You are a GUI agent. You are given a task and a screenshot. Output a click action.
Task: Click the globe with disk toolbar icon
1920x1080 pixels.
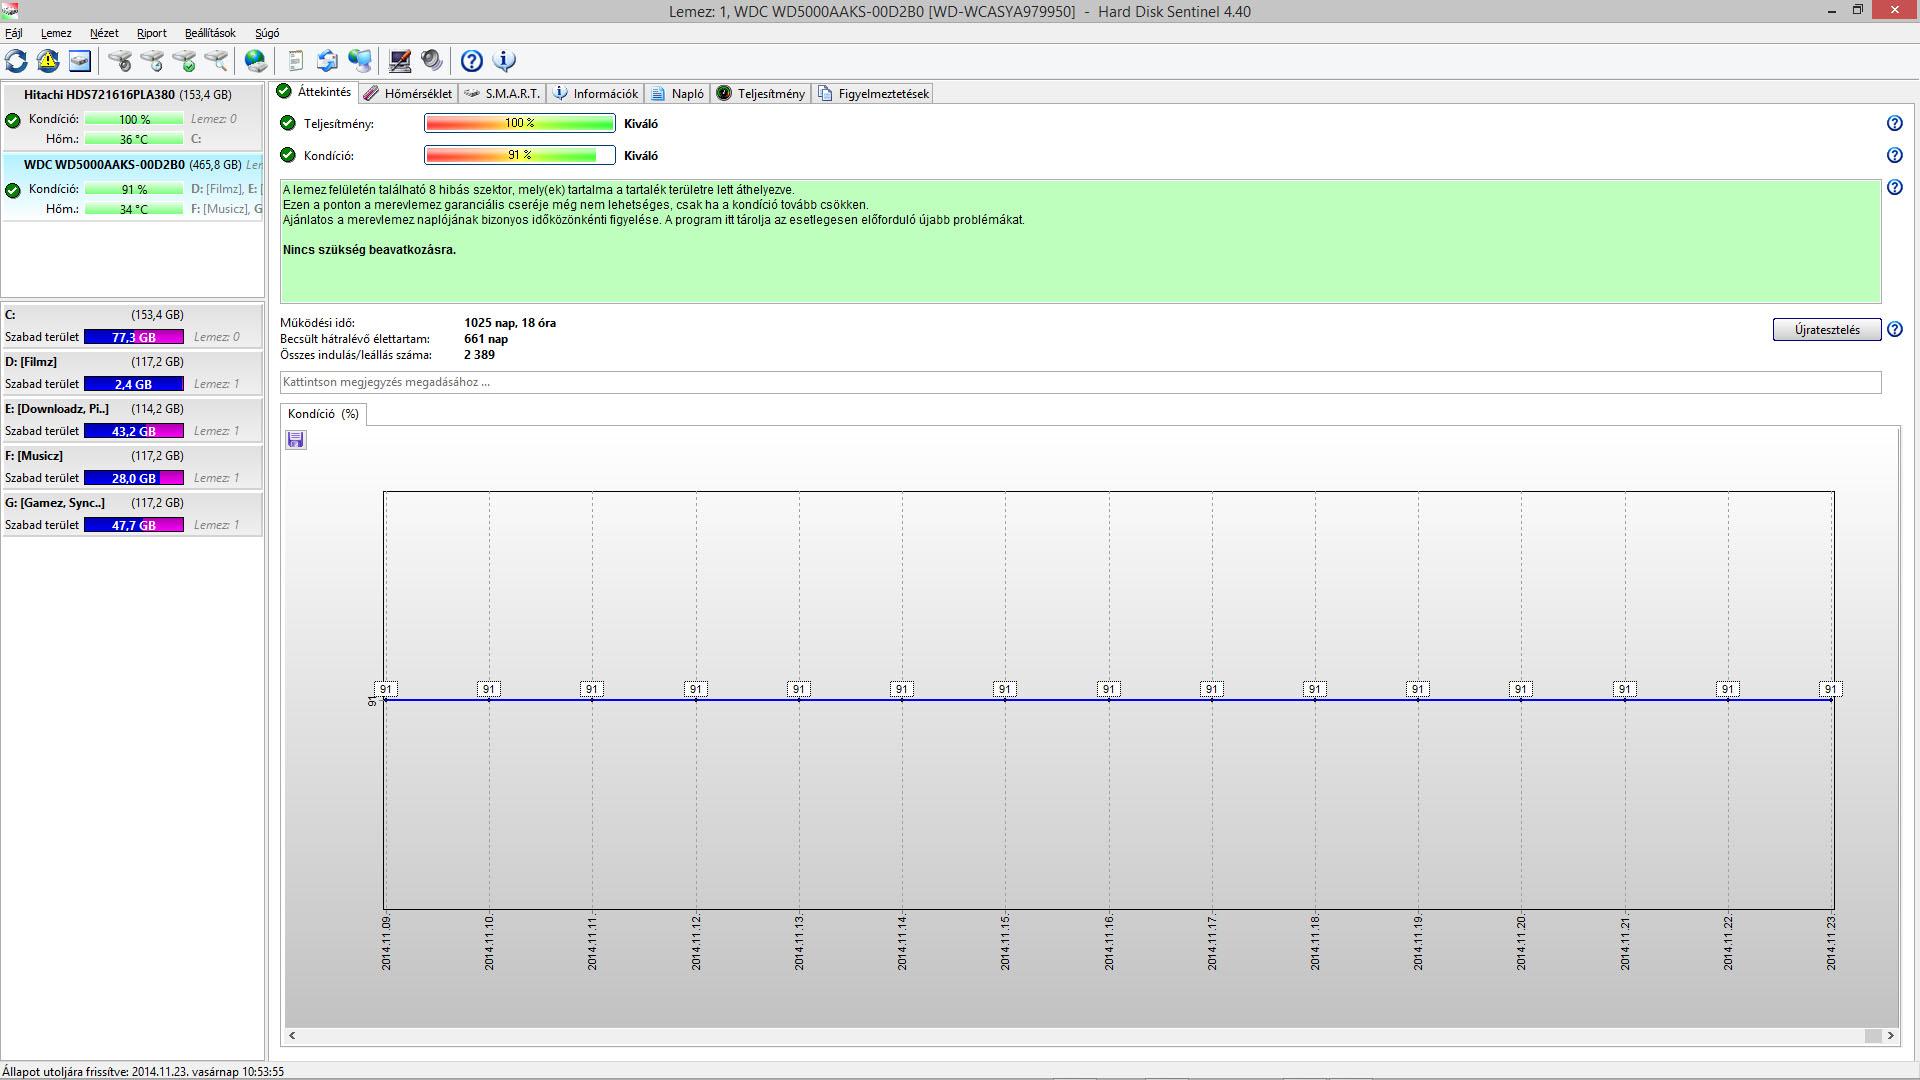256,61
